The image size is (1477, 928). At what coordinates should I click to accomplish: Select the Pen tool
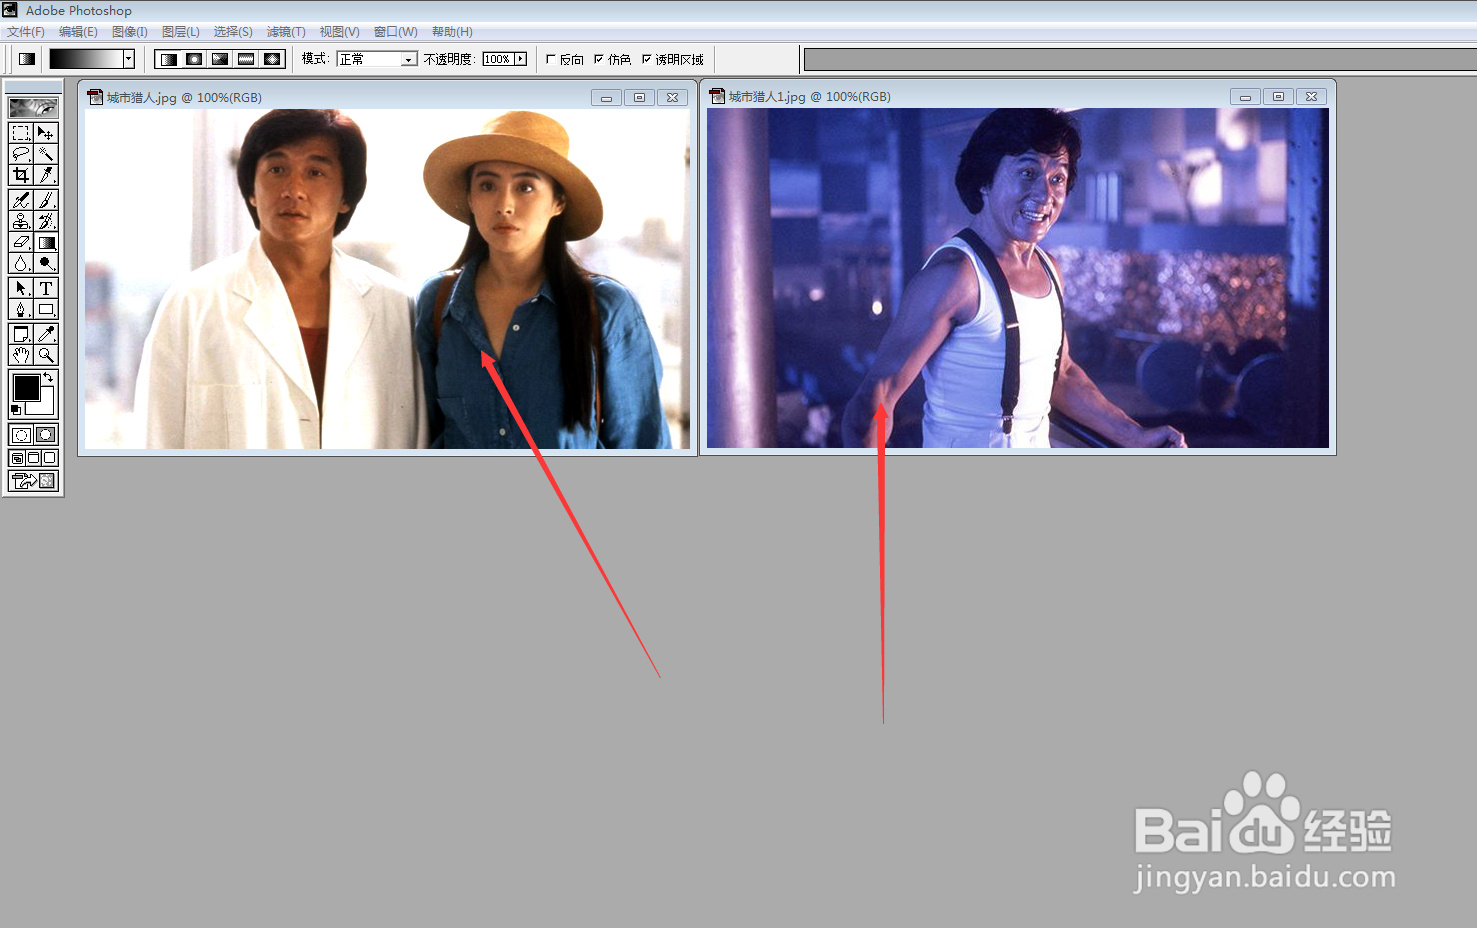pyautogui.click(x=20, y=309)
